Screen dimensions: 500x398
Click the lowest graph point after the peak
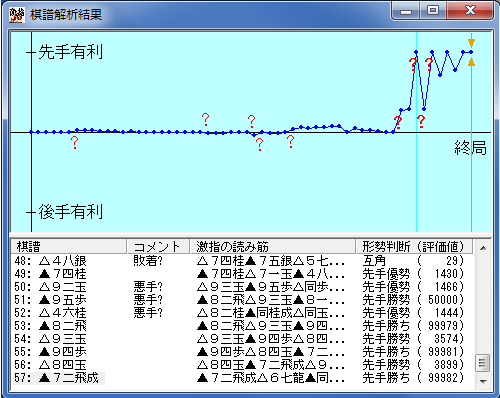pos(424,109)
